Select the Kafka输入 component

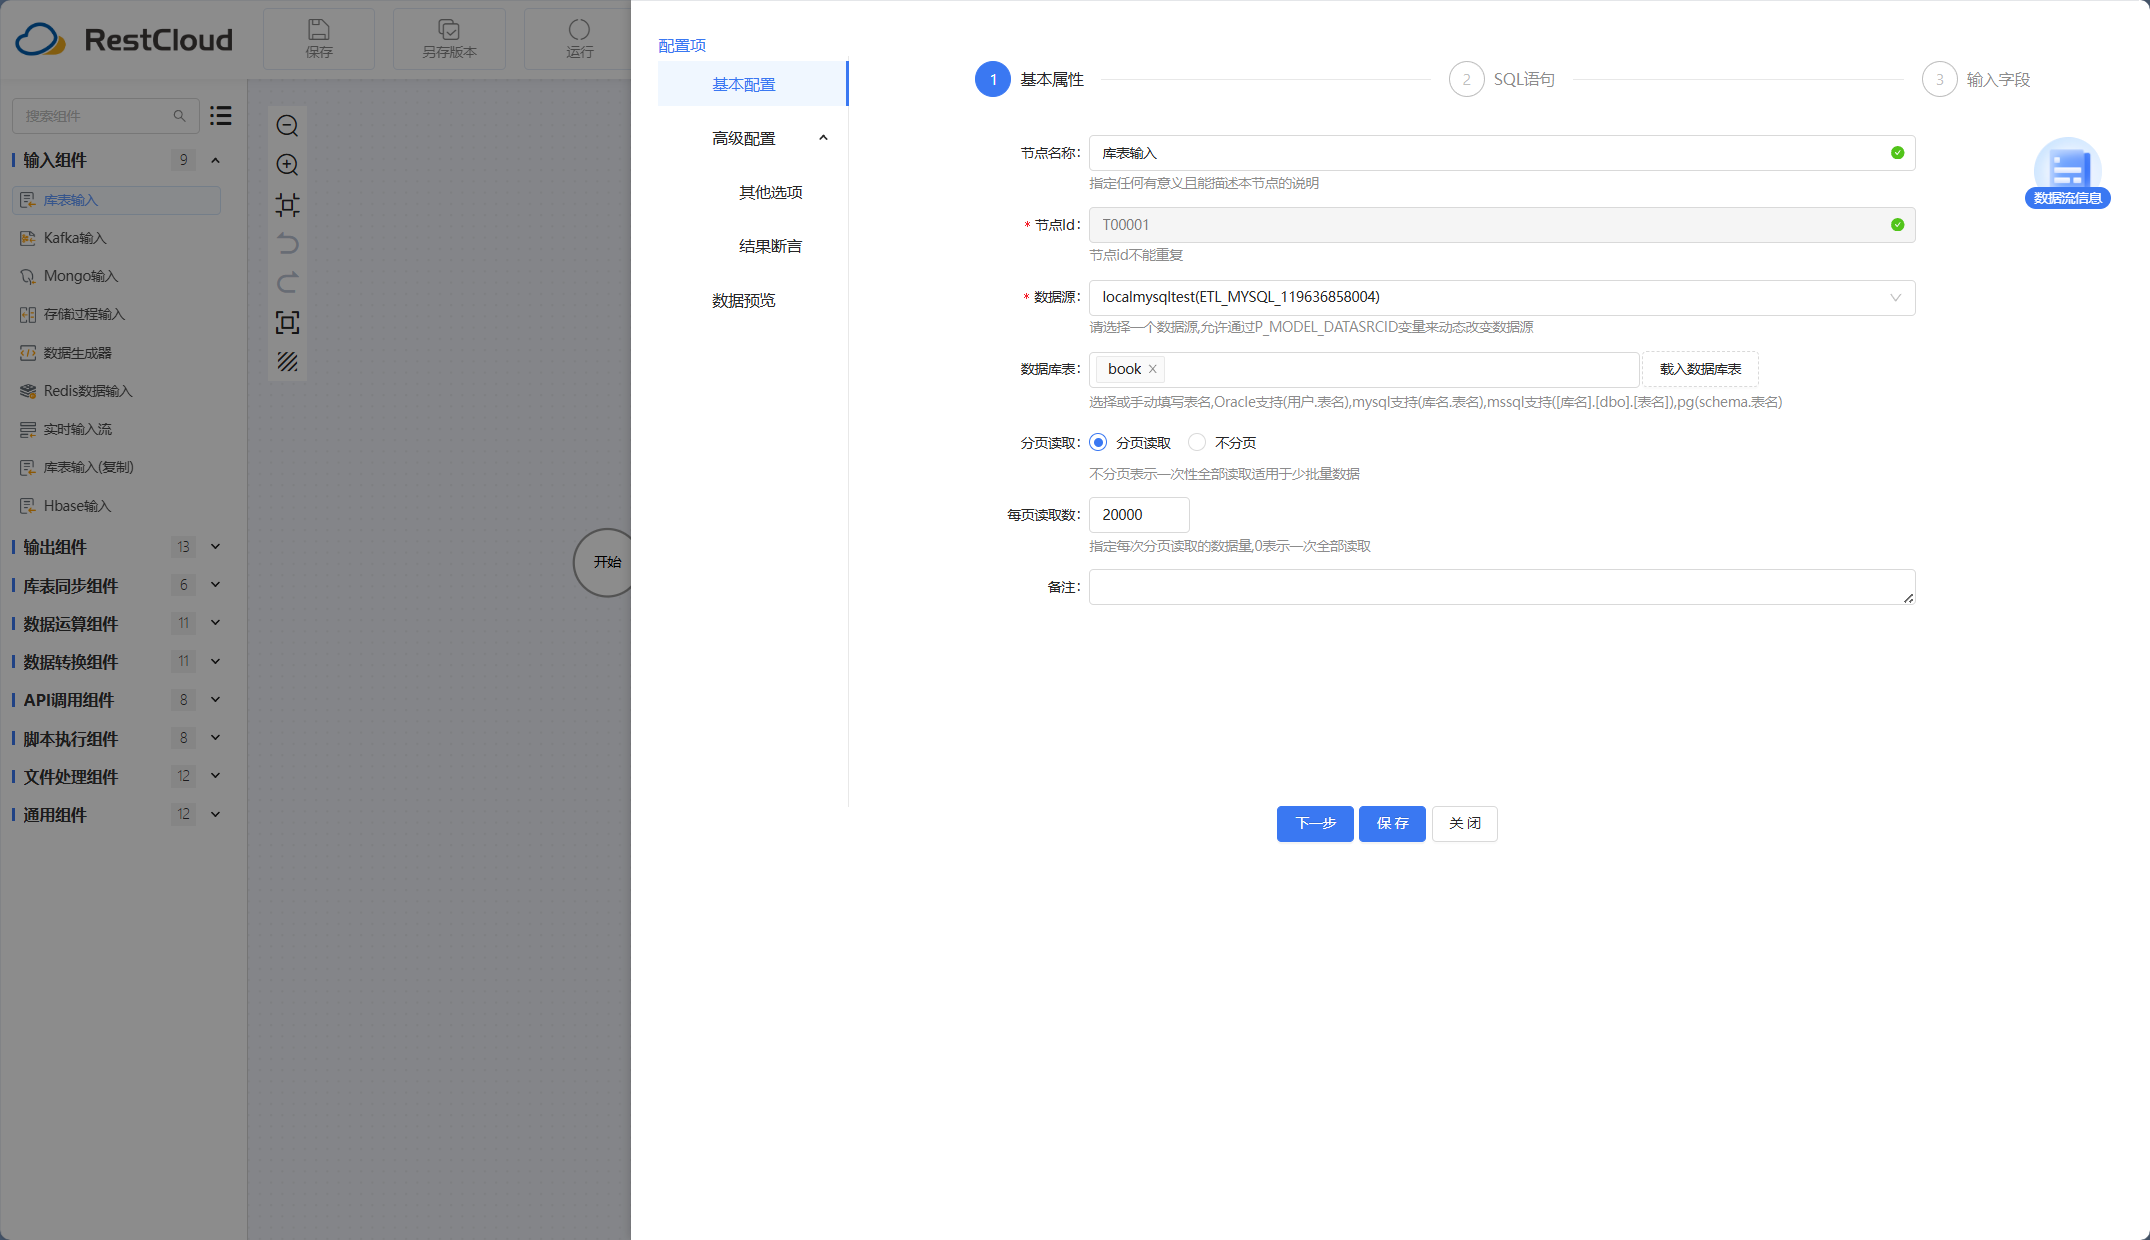tap(116, 238)
